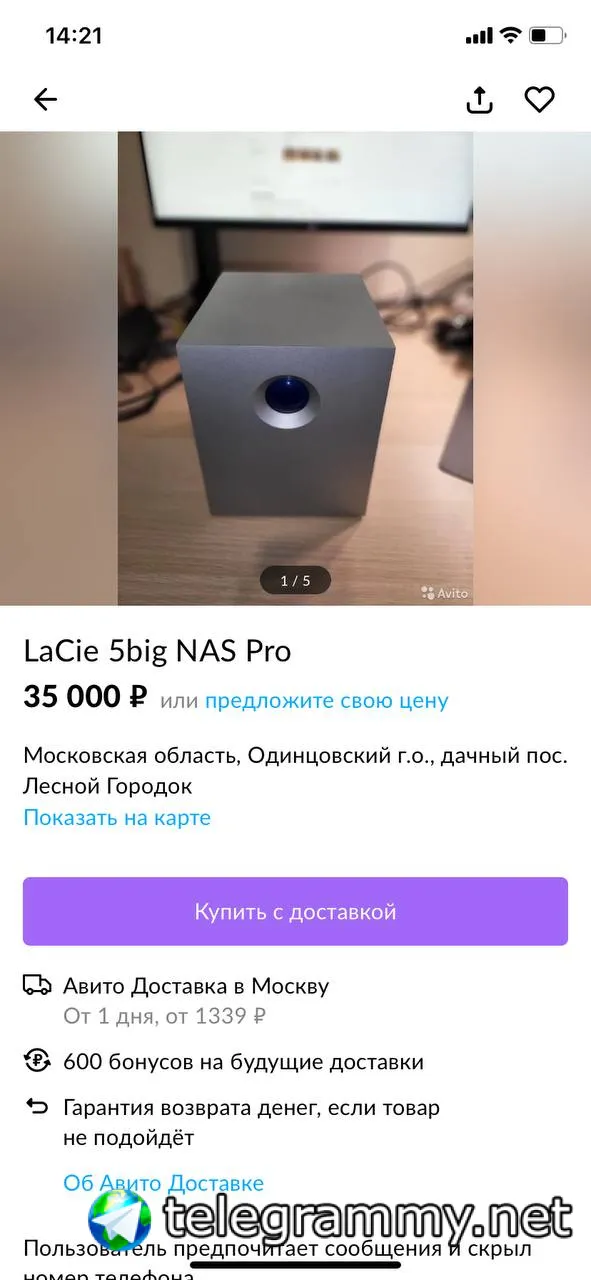This screenshot has width=591, height=1280.
Task: Tap "предложите свою цену" link
Action: [327, 701]
